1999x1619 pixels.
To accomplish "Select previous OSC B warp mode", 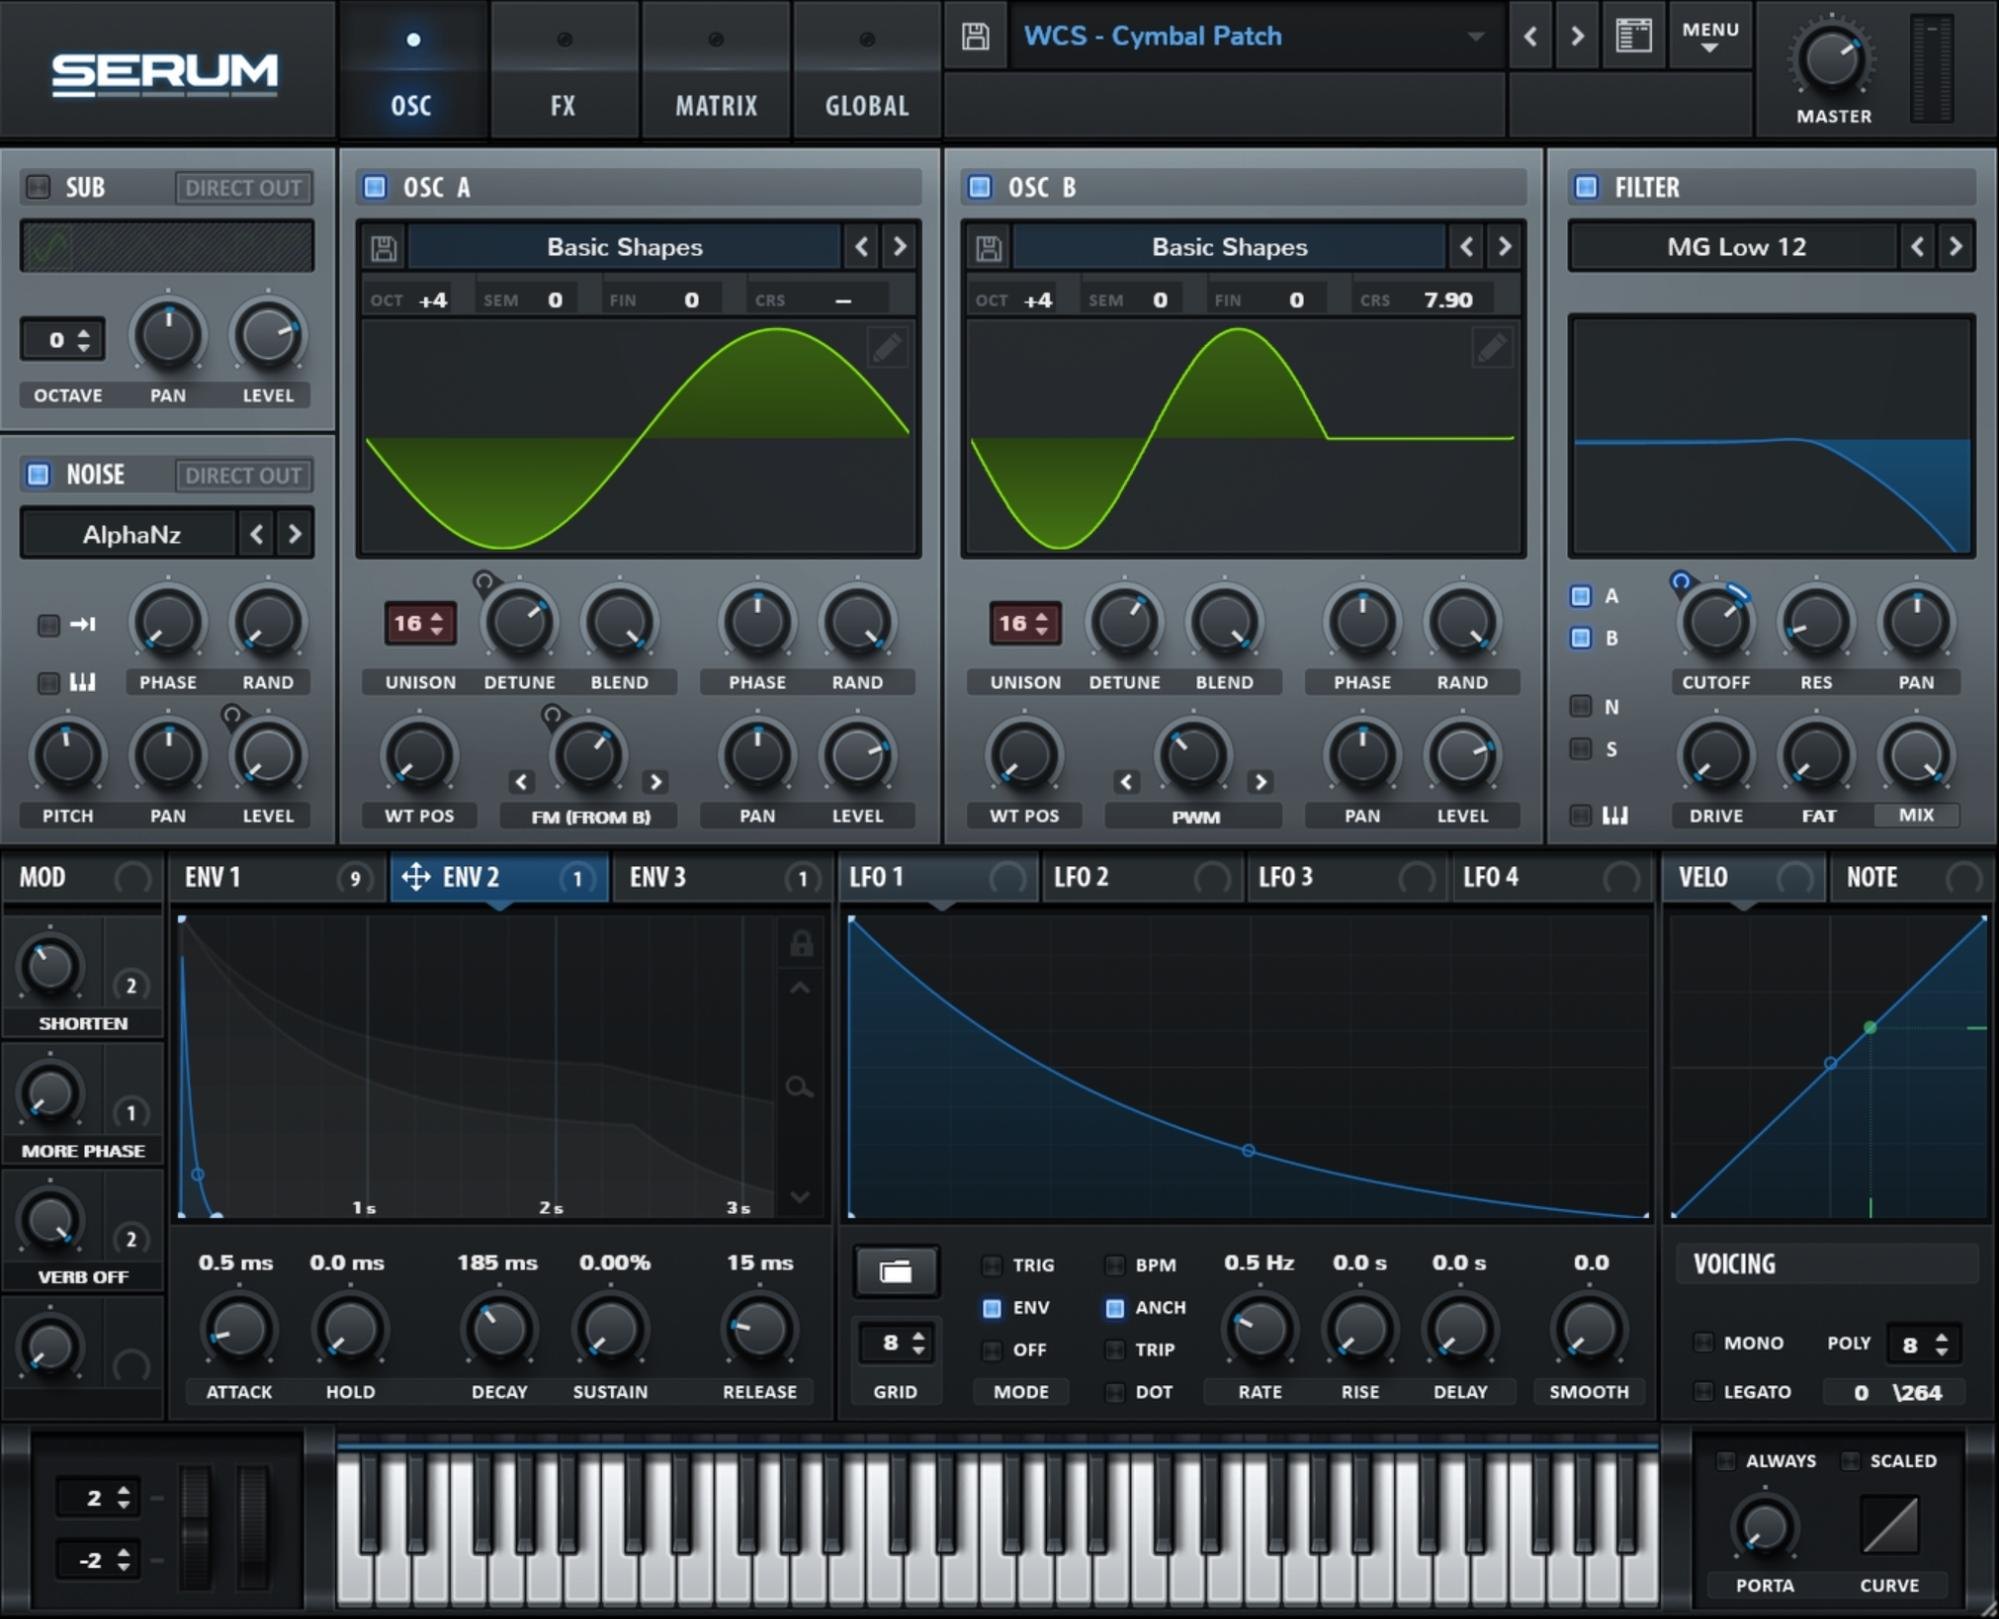I will coord(1126,781).
